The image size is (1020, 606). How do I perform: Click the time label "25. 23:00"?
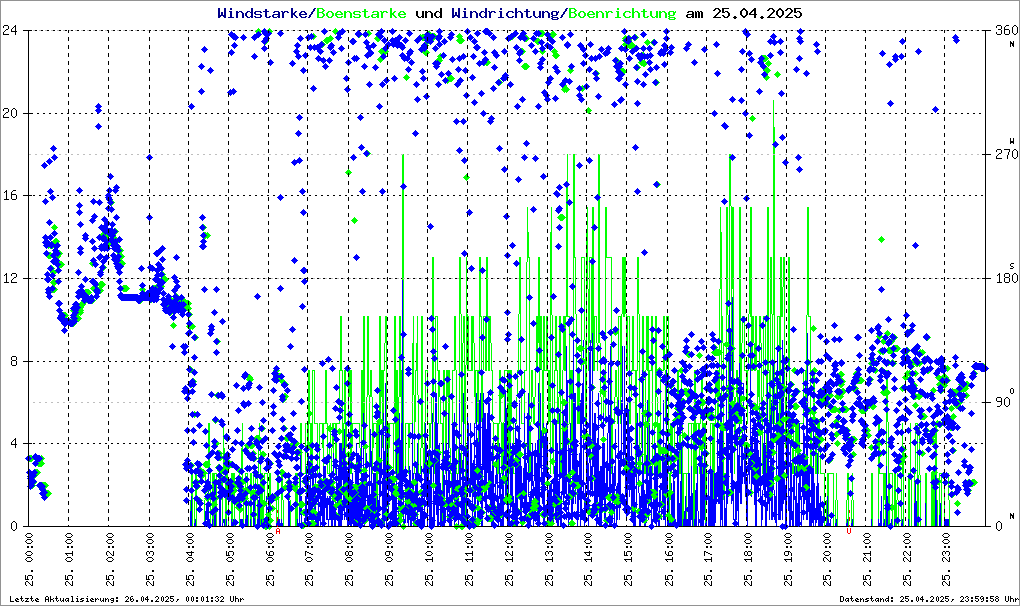(x=947, y=559)
